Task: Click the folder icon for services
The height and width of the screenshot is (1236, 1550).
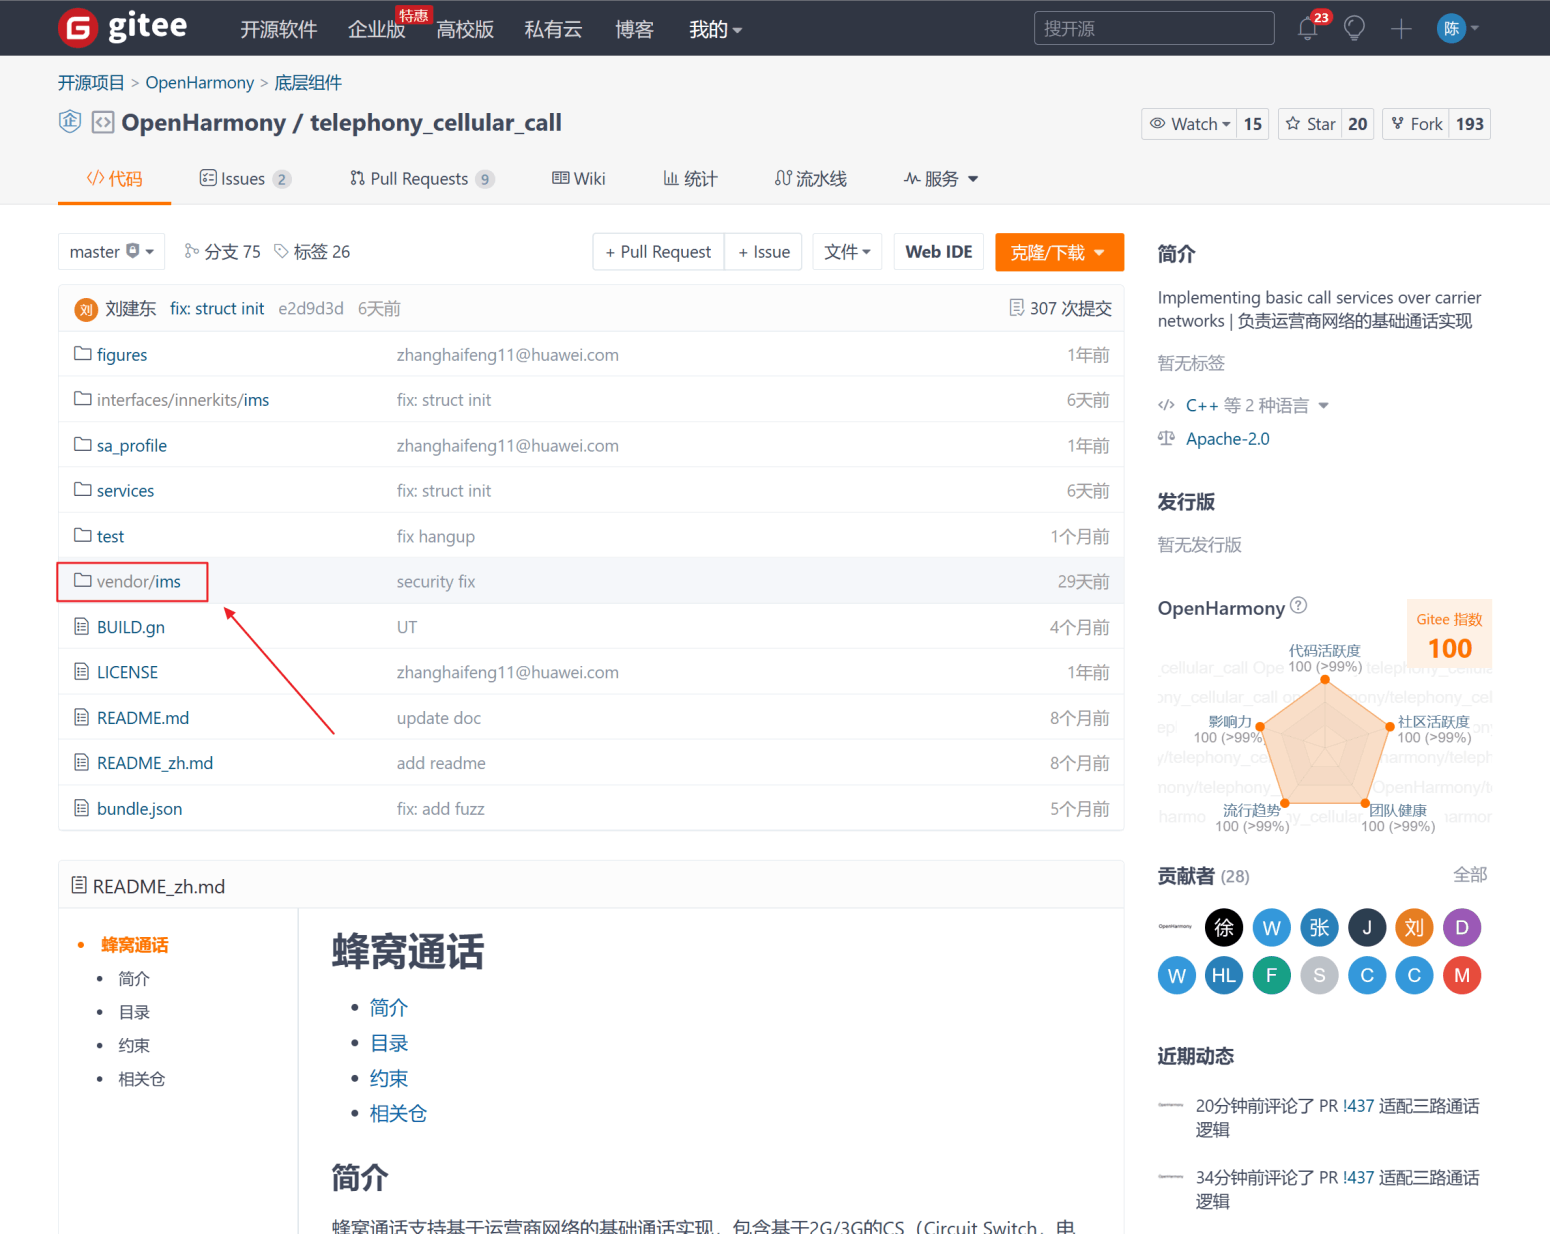Action: pyautogui.click(x=83, y=490)
